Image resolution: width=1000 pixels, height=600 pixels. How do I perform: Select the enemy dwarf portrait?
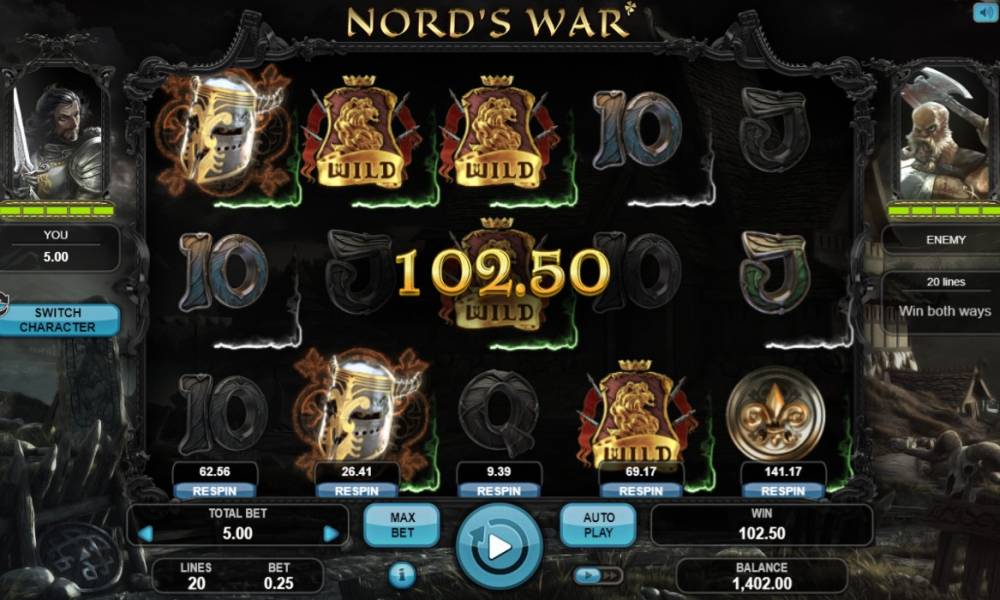click(x=947, y=134)
